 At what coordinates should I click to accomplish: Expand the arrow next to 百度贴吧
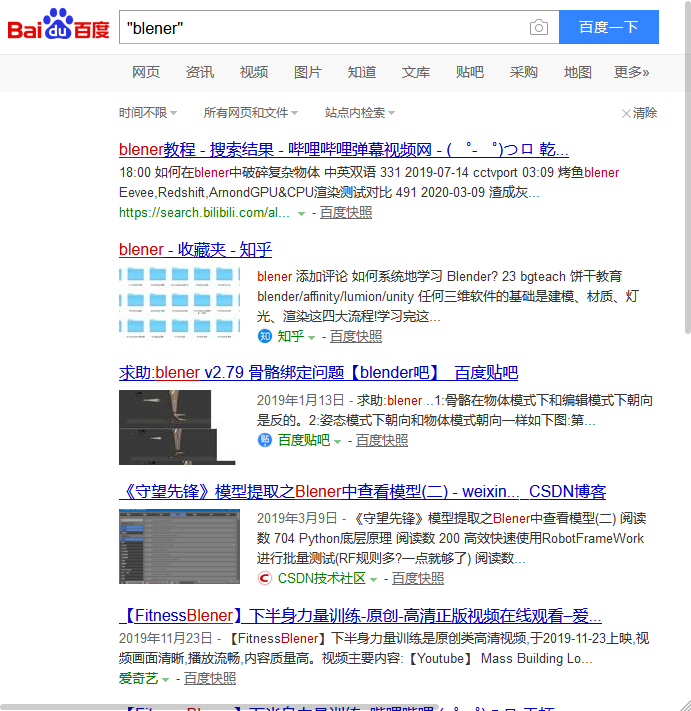coord(337,441)
